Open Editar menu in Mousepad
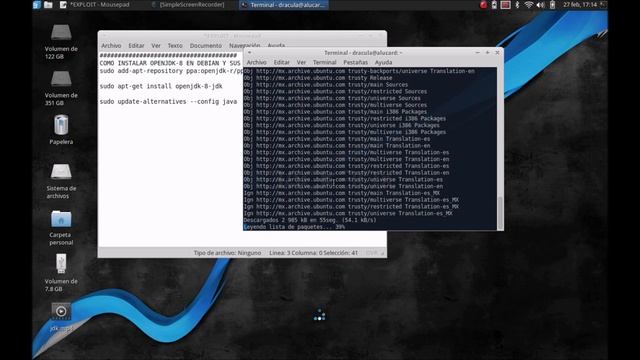The width and height of the screenshot is (640, 360). (x=136, y=46)
